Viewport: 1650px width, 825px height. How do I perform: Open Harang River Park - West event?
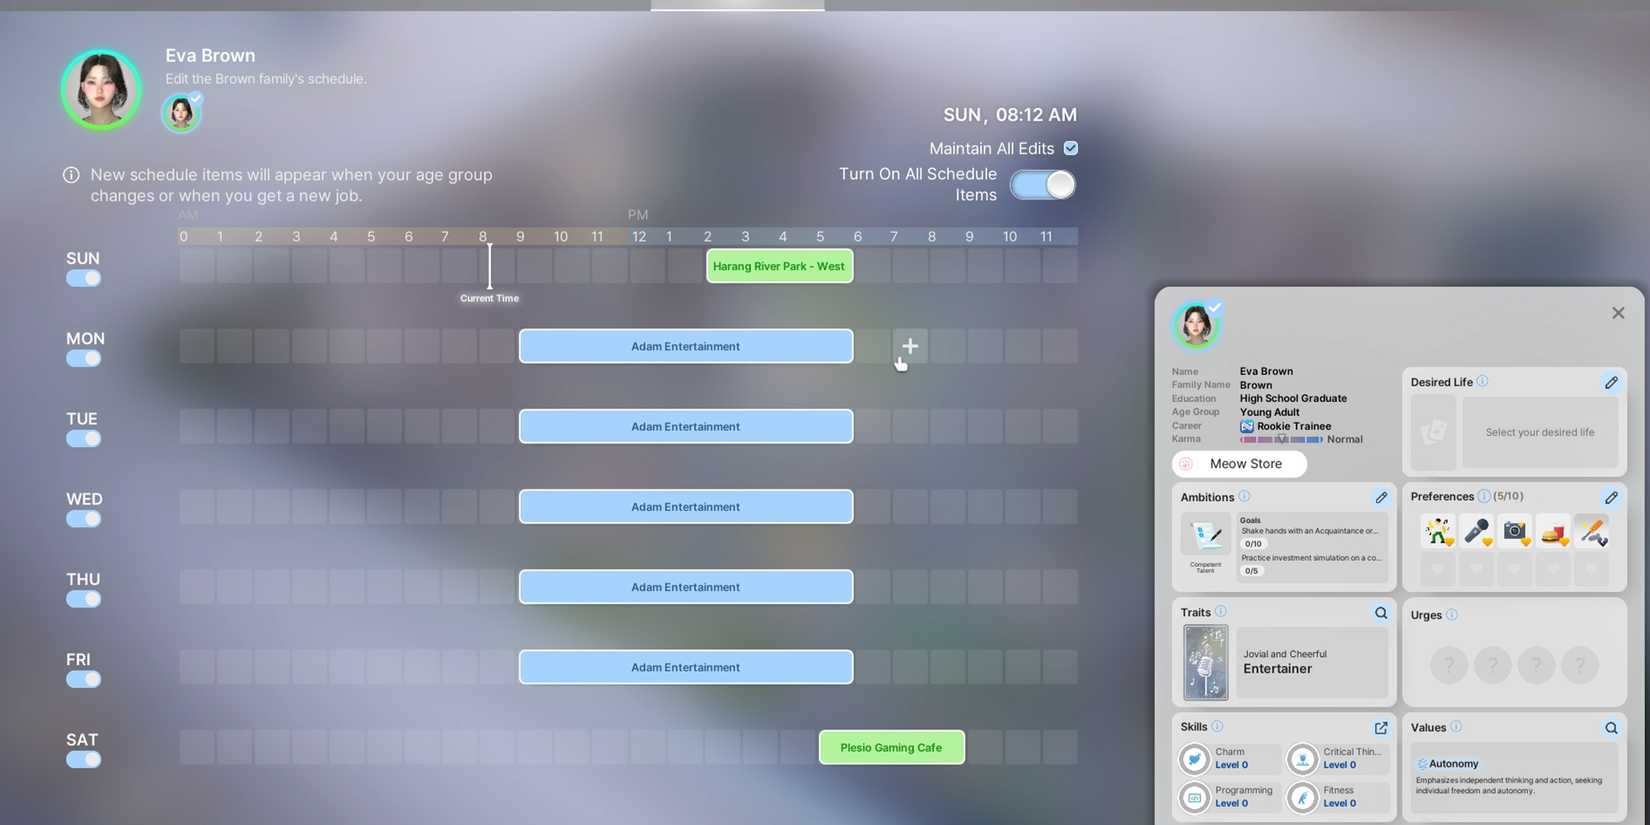pos(779,266)
